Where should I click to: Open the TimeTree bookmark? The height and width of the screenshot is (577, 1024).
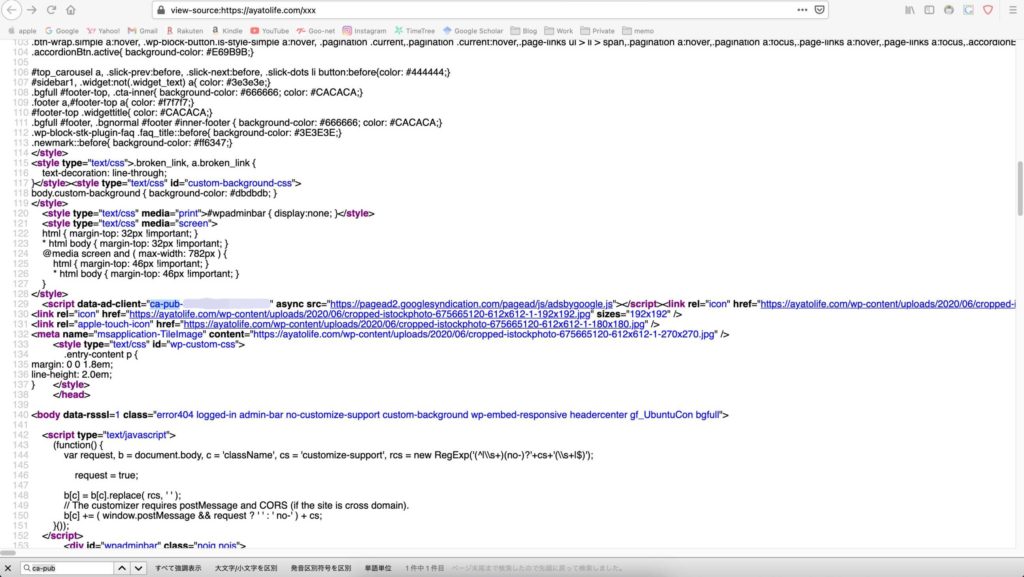pyautogui.click(x=414, y=31)
